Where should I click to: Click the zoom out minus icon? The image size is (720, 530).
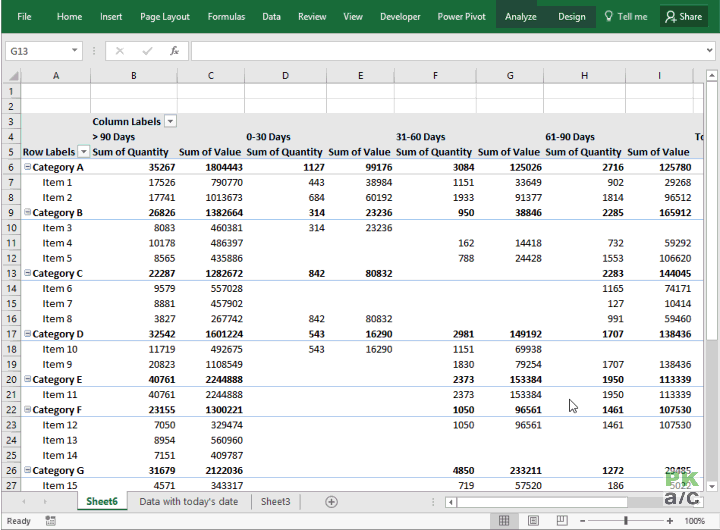[582, 521]
